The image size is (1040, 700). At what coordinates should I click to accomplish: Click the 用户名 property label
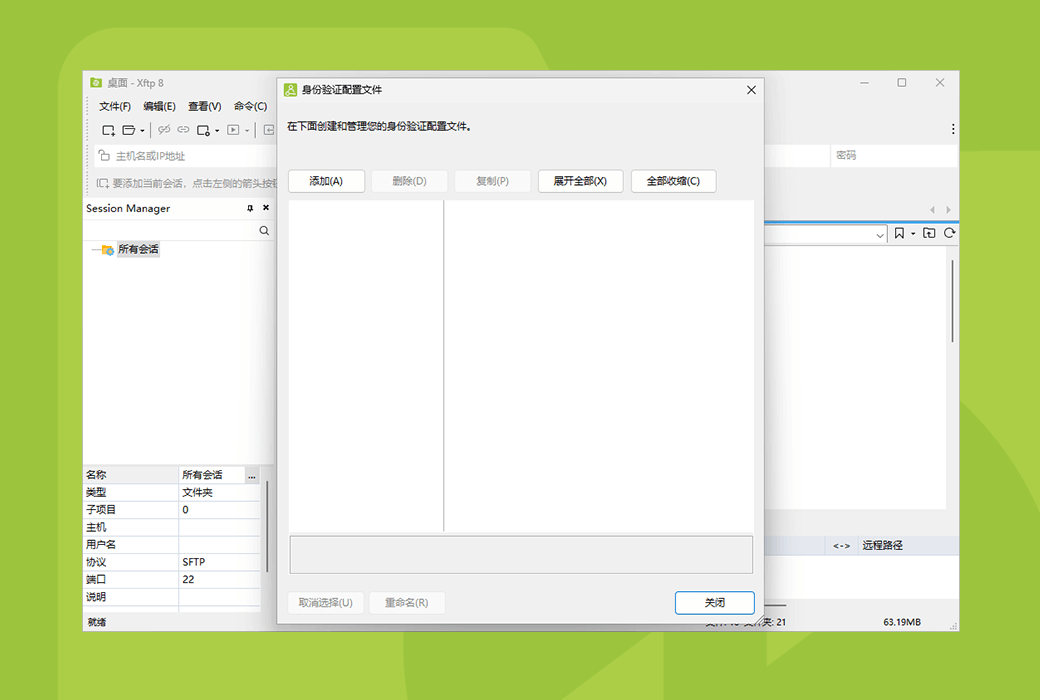(x=101, y=544)
